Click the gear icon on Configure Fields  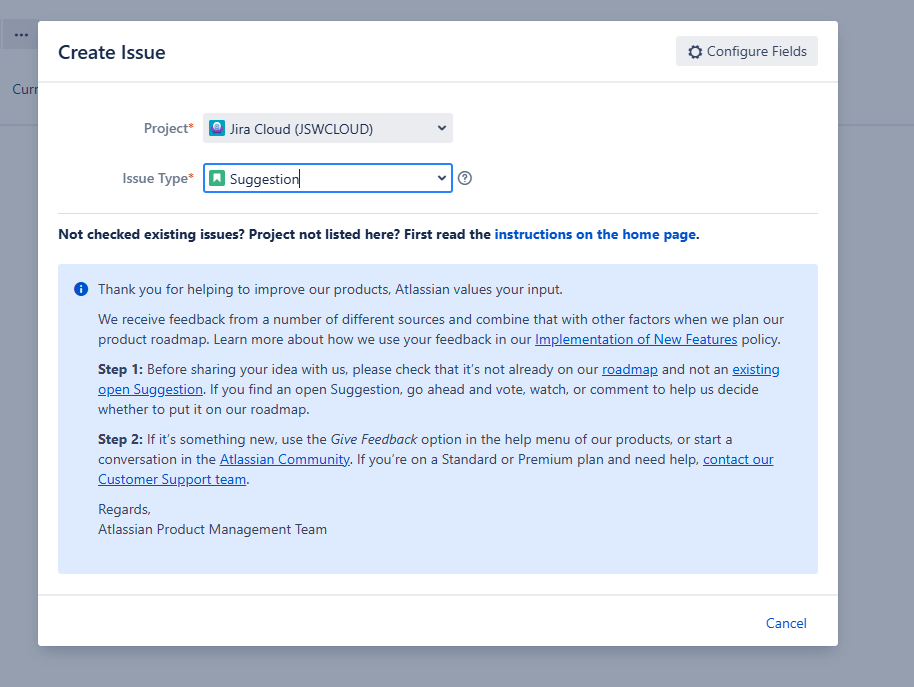[696, 51]
